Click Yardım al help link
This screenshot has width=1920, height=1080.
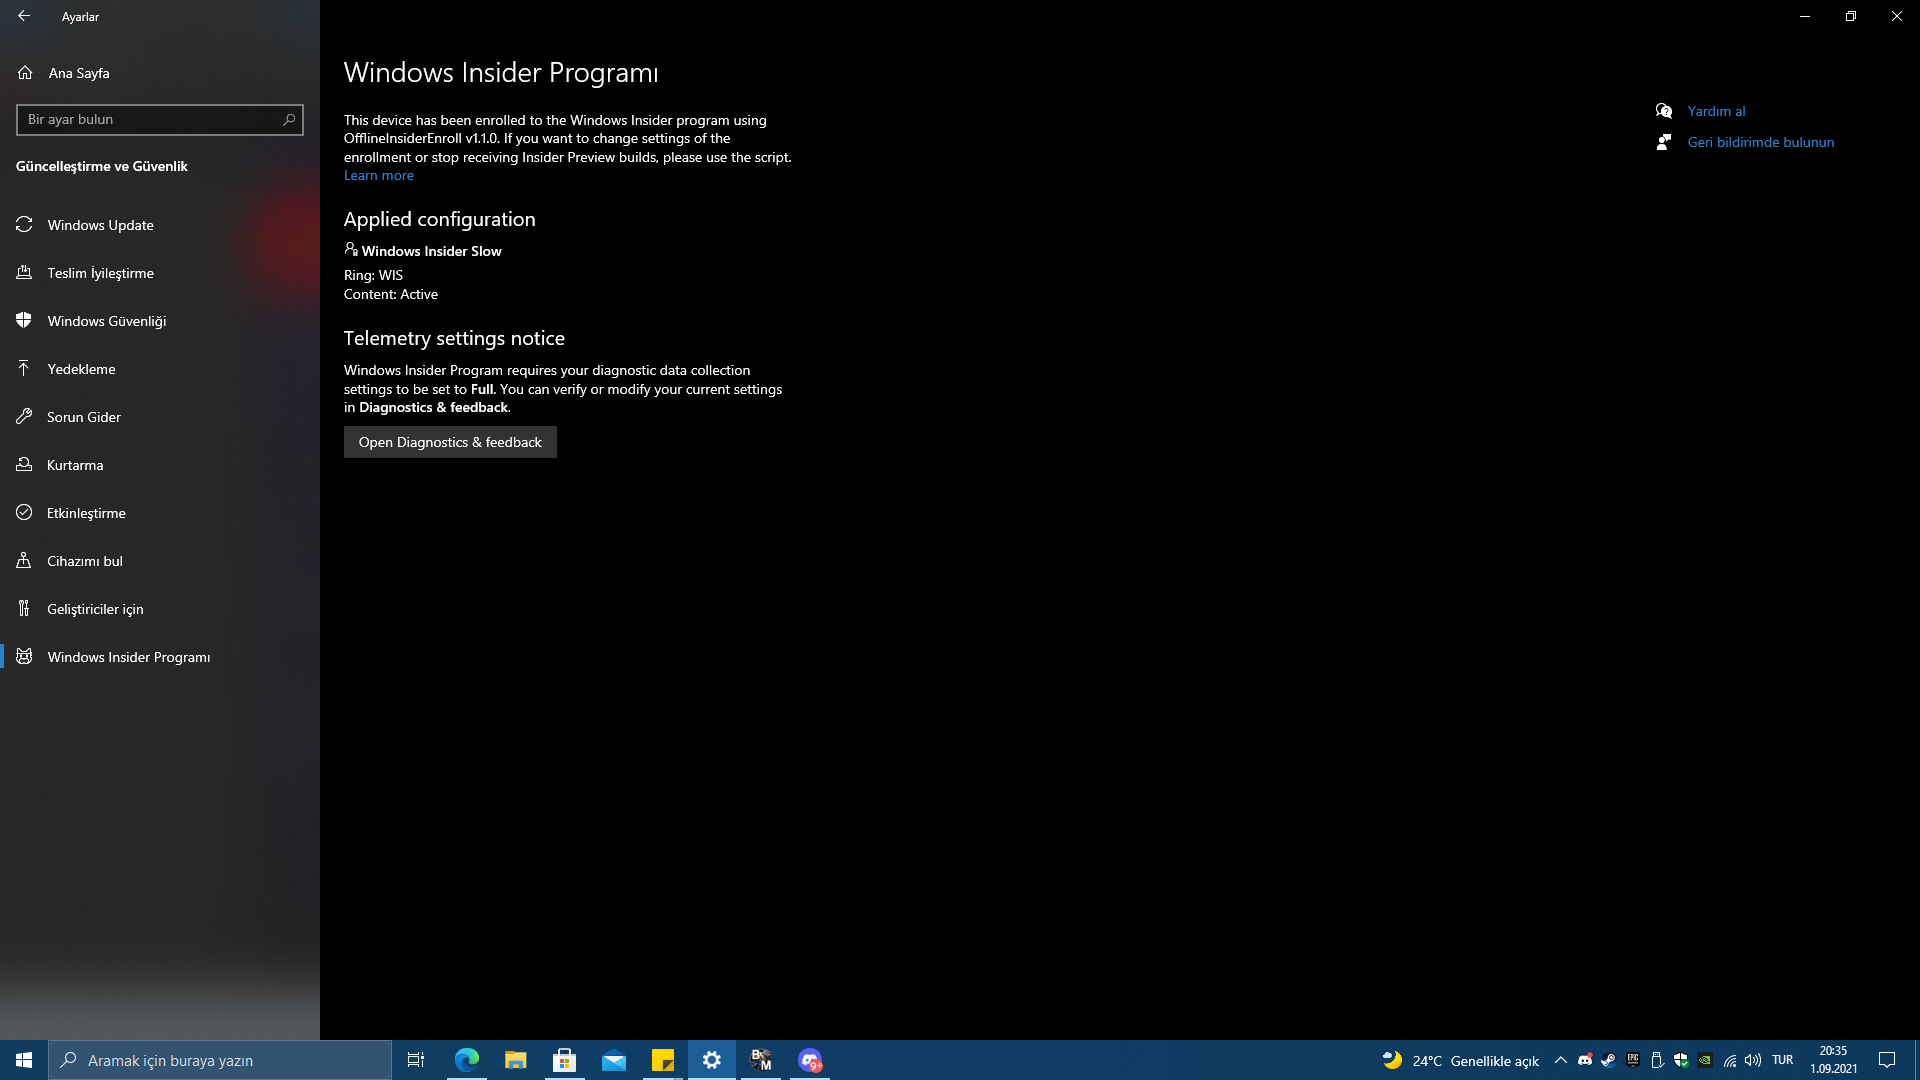point(1716,111)
